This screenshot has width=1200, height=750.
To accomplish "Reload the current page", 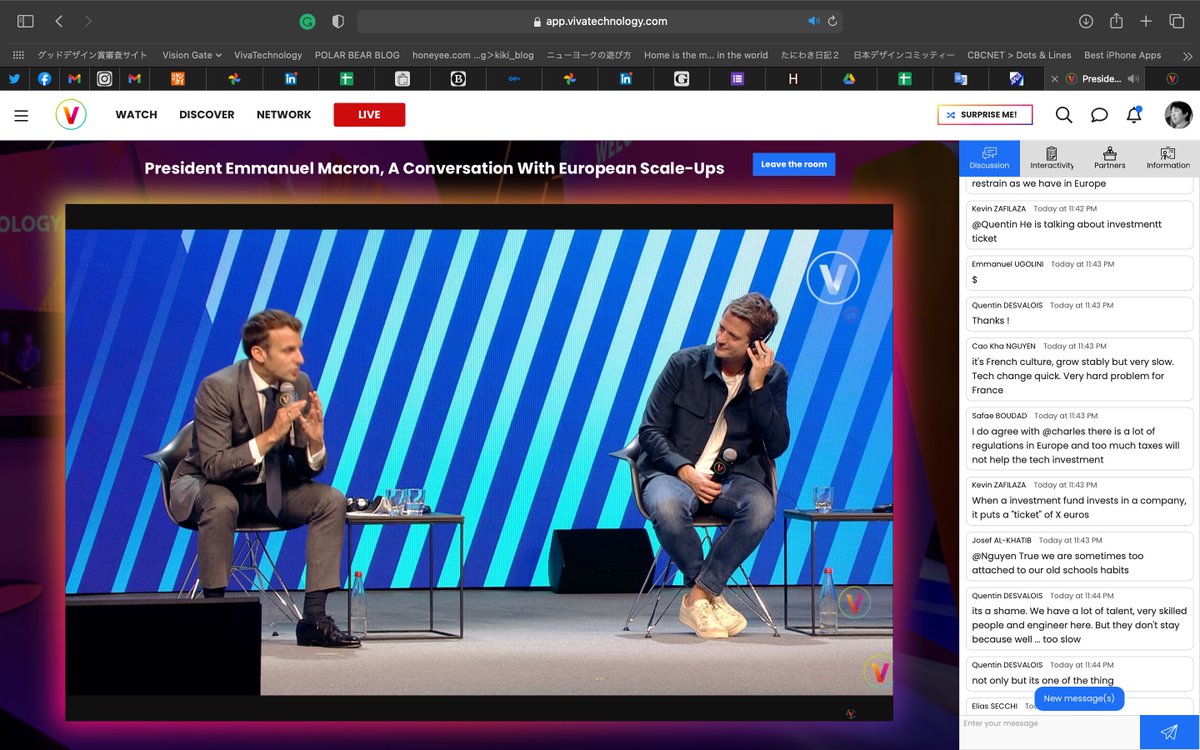I will click(x=832, y=21).
